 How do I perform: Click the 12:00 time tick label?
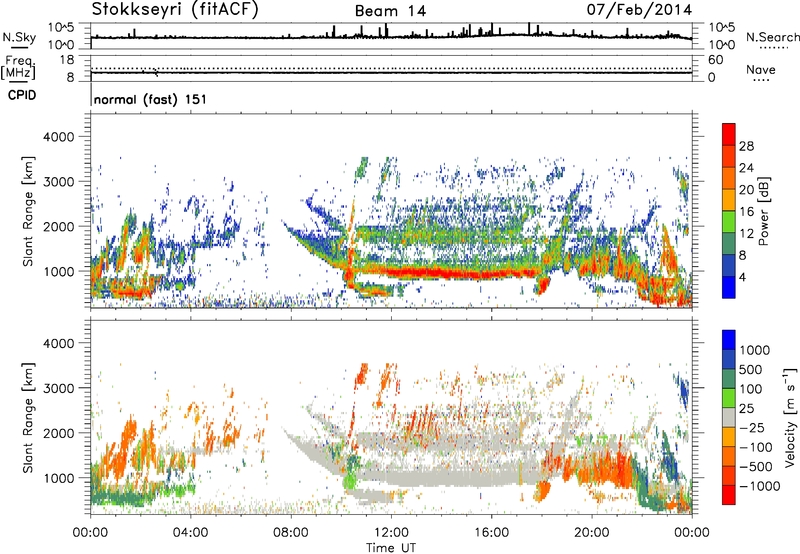pyautogui.click(x=391, y=533)
